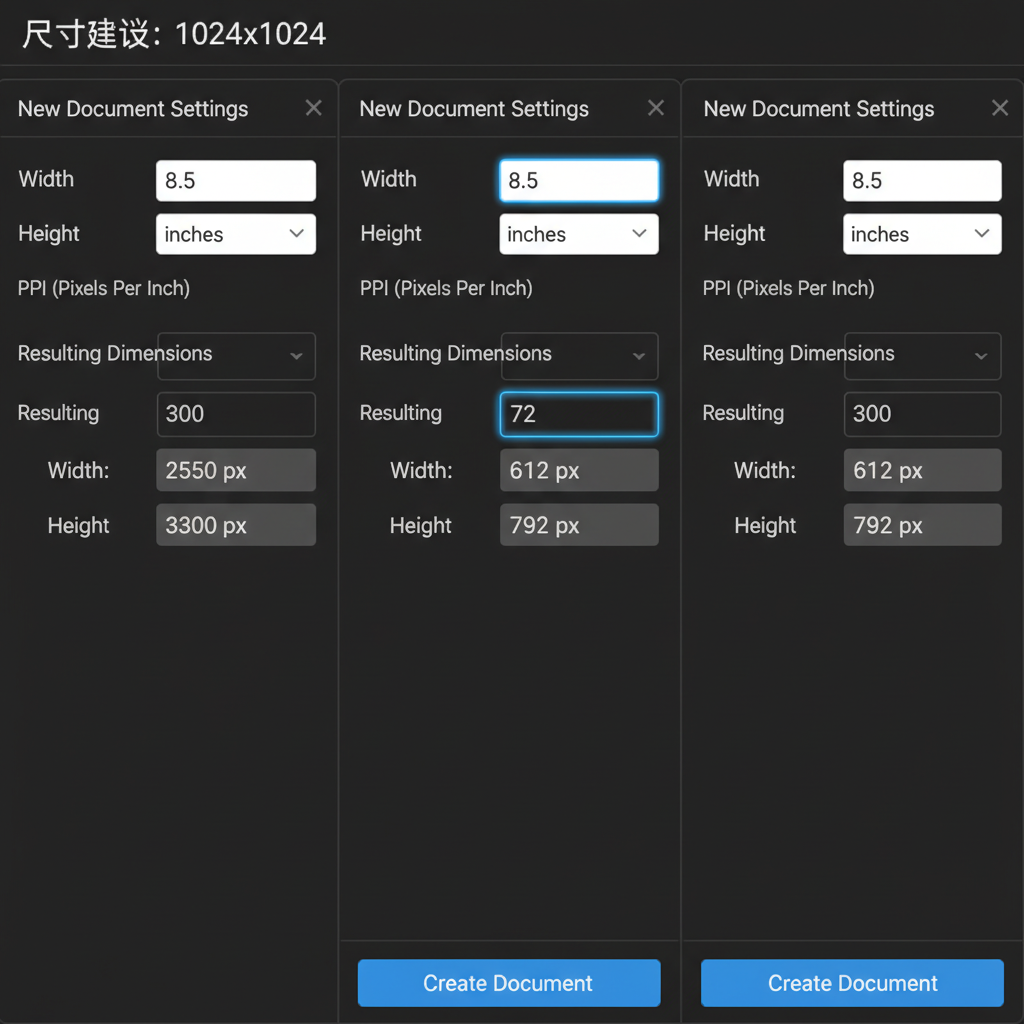Close the middle New Document Settings panel
Image resolution: width=1024 pixels, height=1024 pixels.
click(656, 108)
